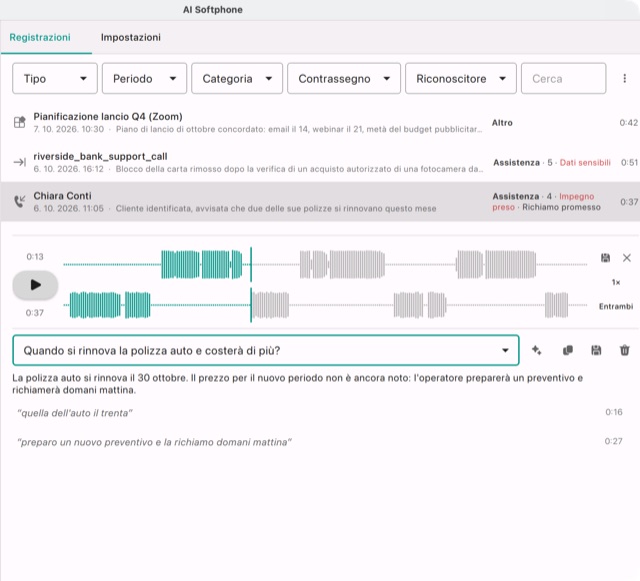
Task: Click the 0:42 duration of the Zoom recording
Action: pos(629,122)
